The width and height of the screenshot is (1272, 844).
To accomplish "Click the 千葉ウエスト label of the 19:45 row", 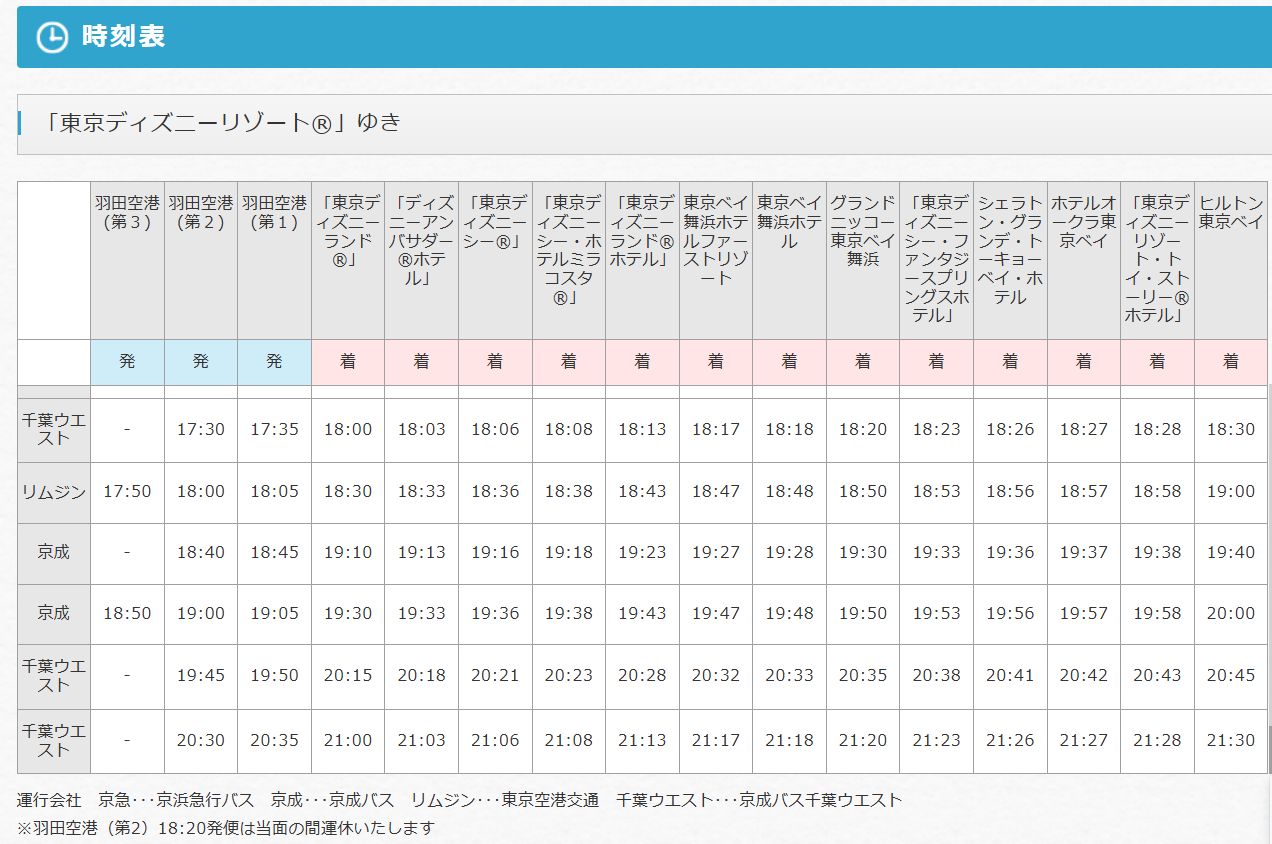I will [54, 676].
